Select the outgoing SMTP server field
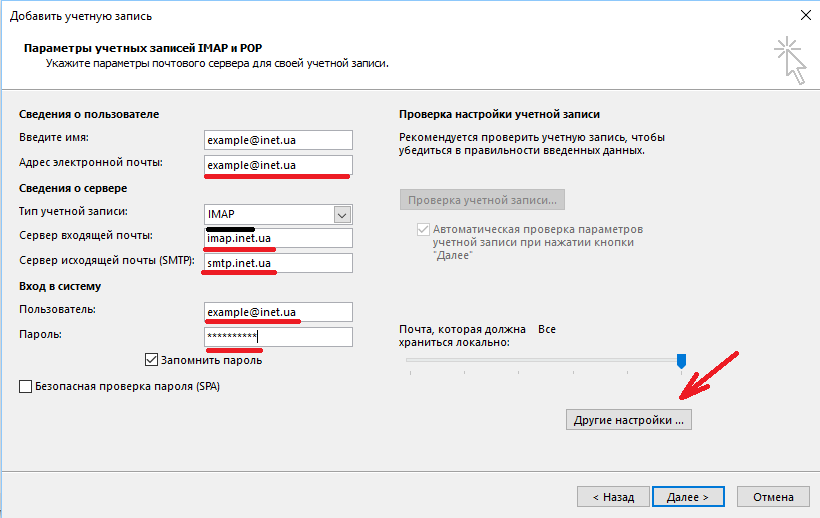 (x=278, y=263)
